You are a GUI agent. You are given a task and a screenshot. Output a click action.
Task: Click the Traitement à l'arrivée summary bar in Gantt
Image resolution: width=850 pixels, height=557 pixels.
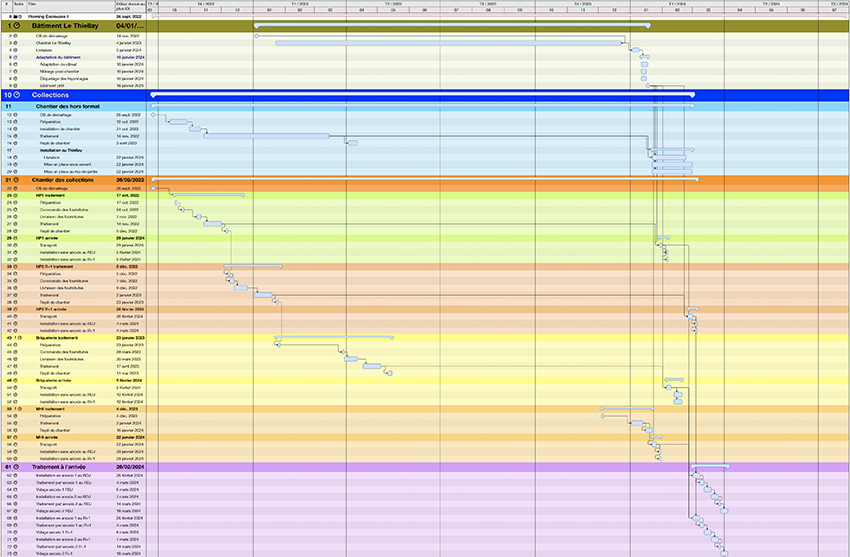710,466
